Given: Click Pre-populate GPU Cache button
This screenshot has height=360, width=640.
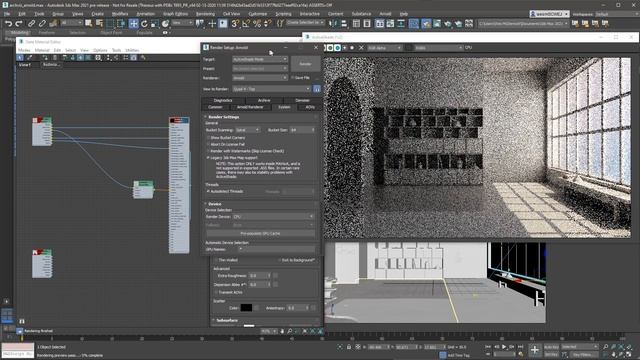Looking at the screenshot, I should pos(260,233).
